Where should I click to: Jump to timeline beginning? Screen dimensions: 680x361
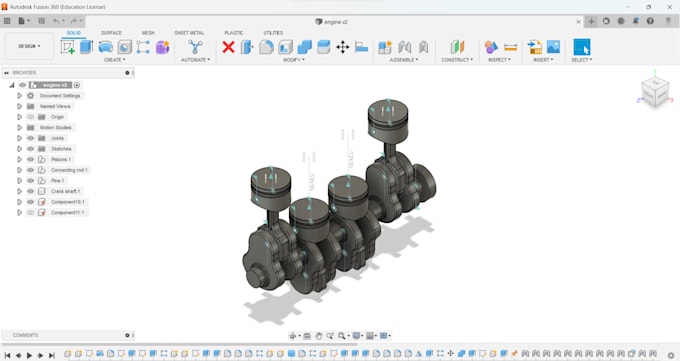click(8, 355)
